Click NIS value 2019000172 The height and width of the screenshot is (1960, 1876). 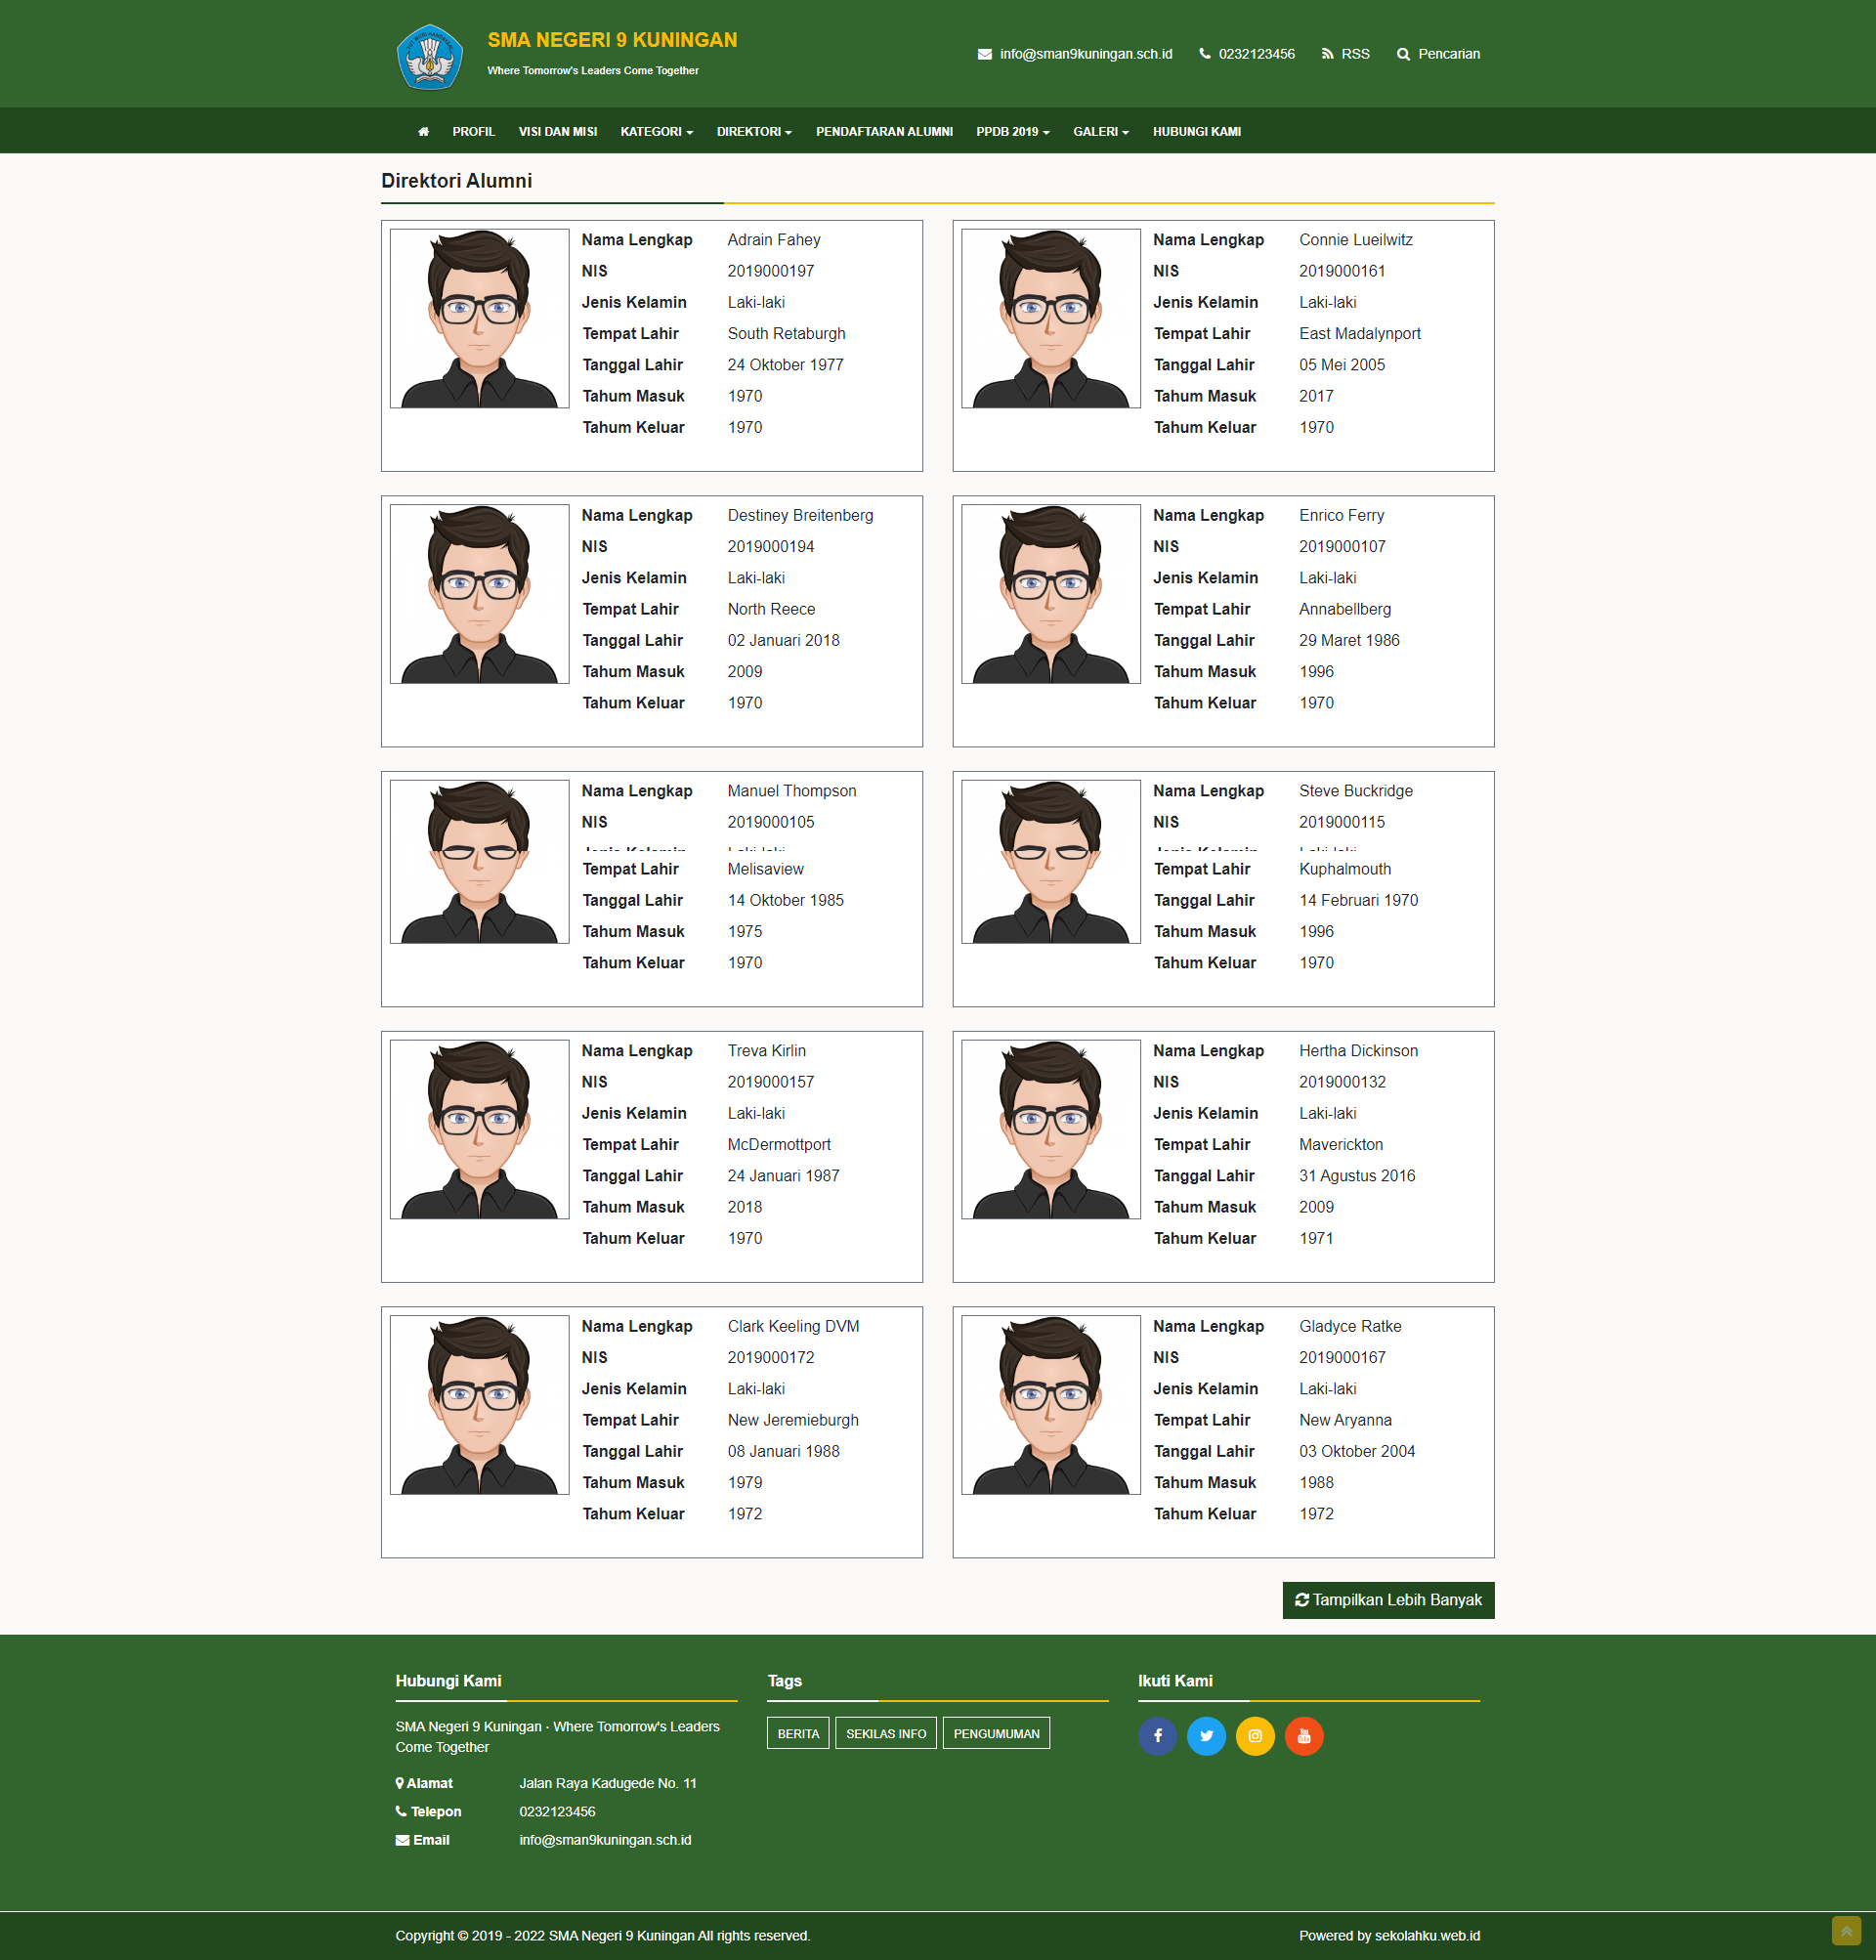770,1358
